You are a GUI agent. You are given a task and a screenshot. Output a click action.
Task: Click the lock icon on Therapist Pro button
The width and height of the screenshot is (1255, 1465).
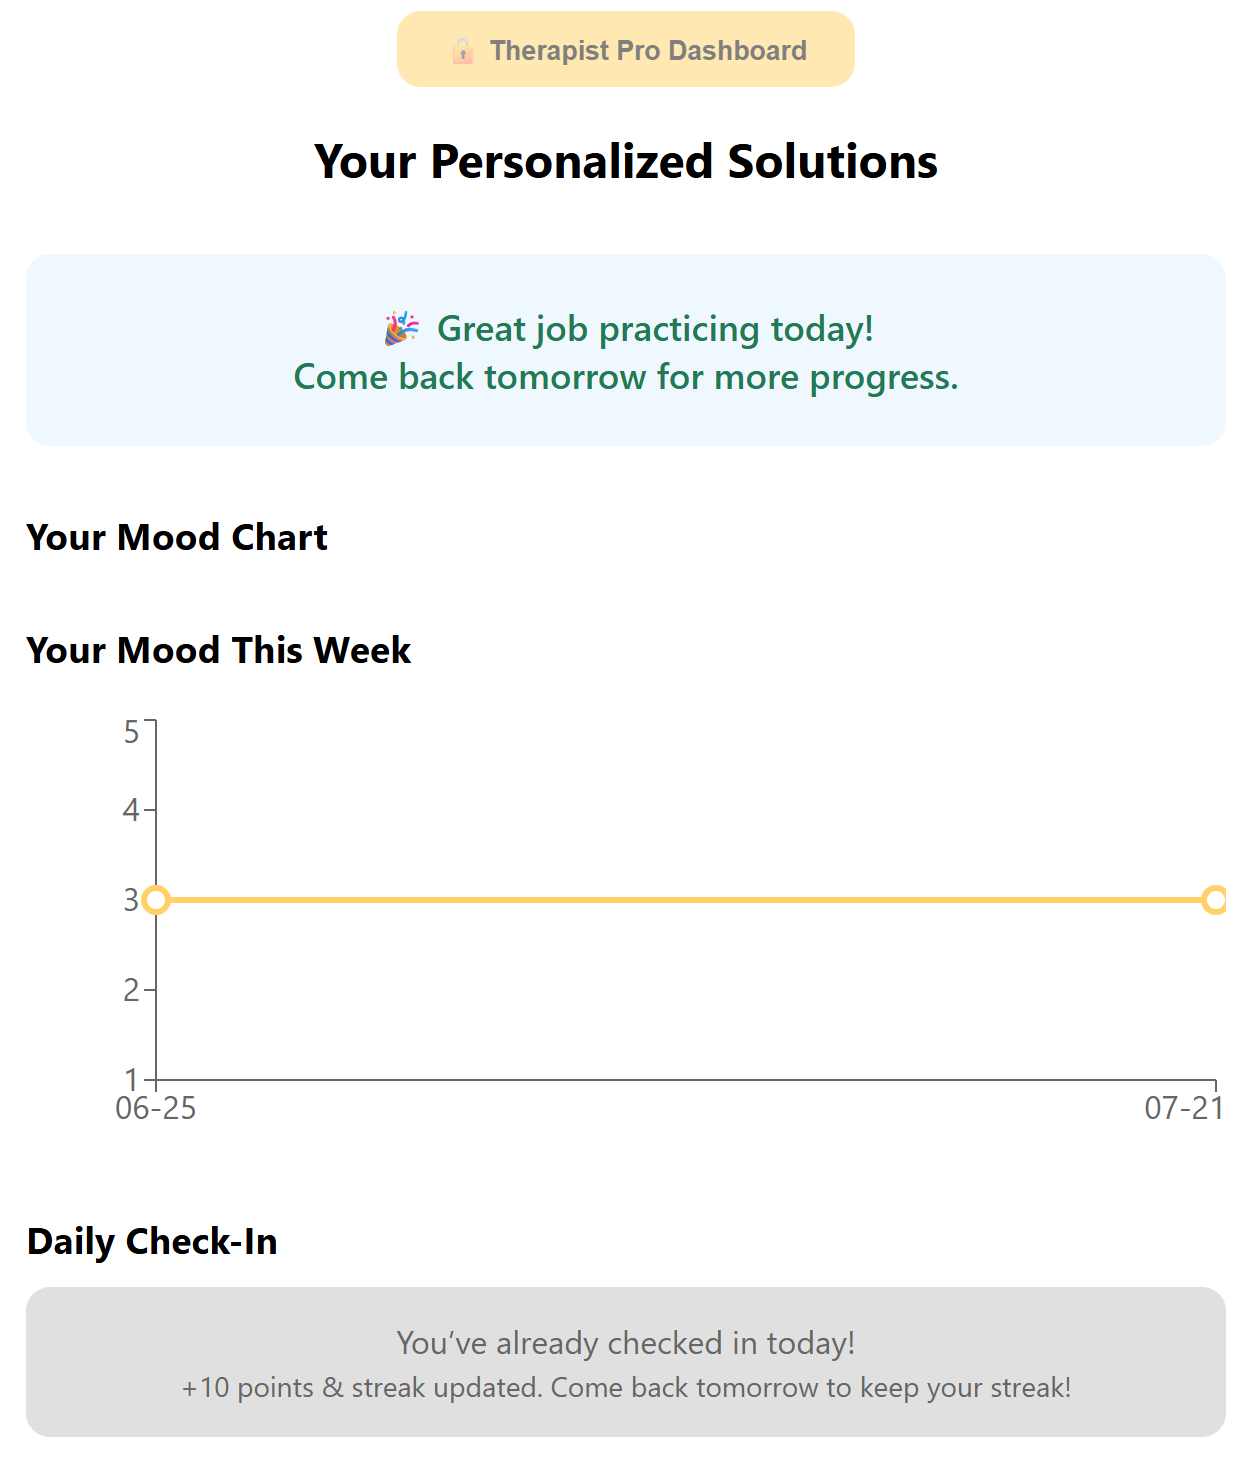pyautogui.click(x=462, y=50)
